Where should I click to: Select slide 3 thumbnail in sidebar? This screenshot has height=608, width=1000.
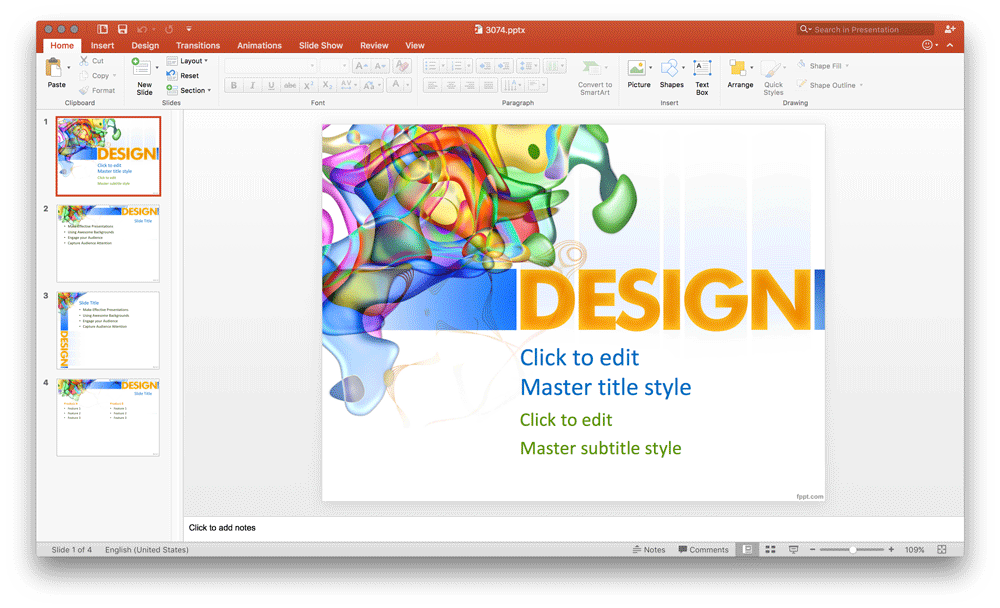(108, 328)
